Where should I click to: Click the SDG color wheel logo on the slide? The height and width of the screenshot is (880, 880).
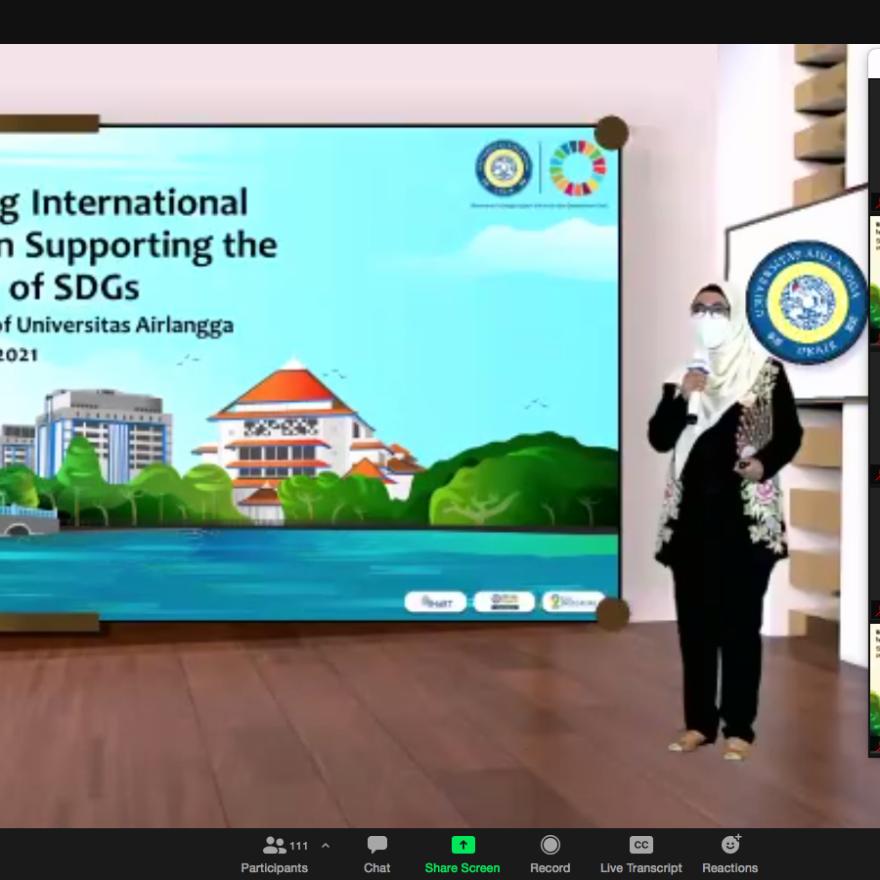578,168
